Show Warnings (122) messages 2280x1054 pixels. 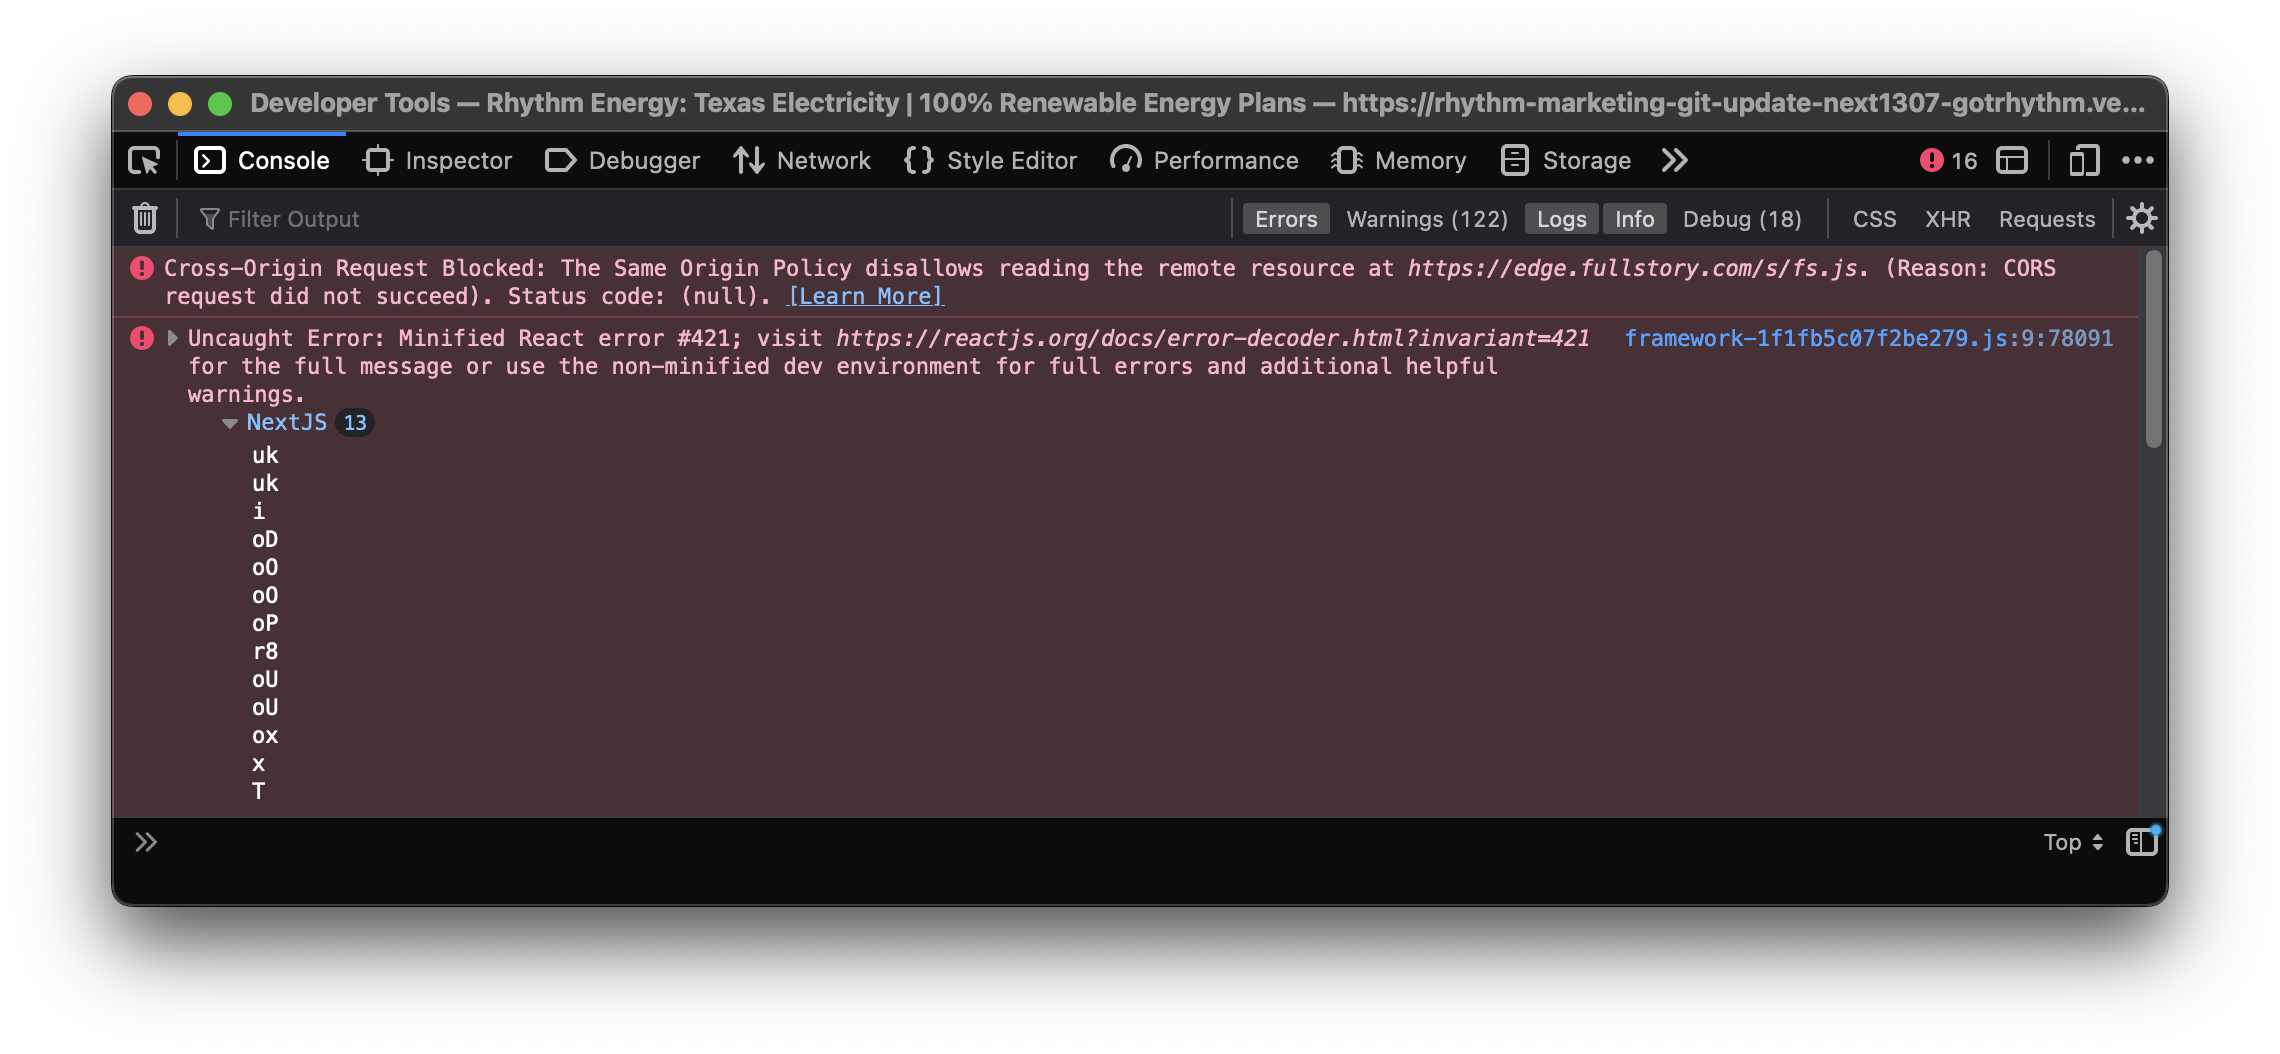pos(1426,219)
